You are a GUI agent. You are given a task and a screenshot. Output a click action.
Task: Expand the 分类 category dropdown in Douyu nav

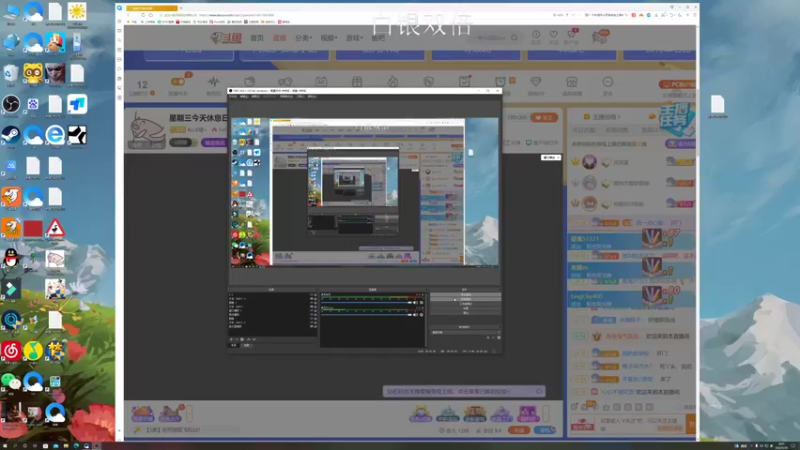303,38
